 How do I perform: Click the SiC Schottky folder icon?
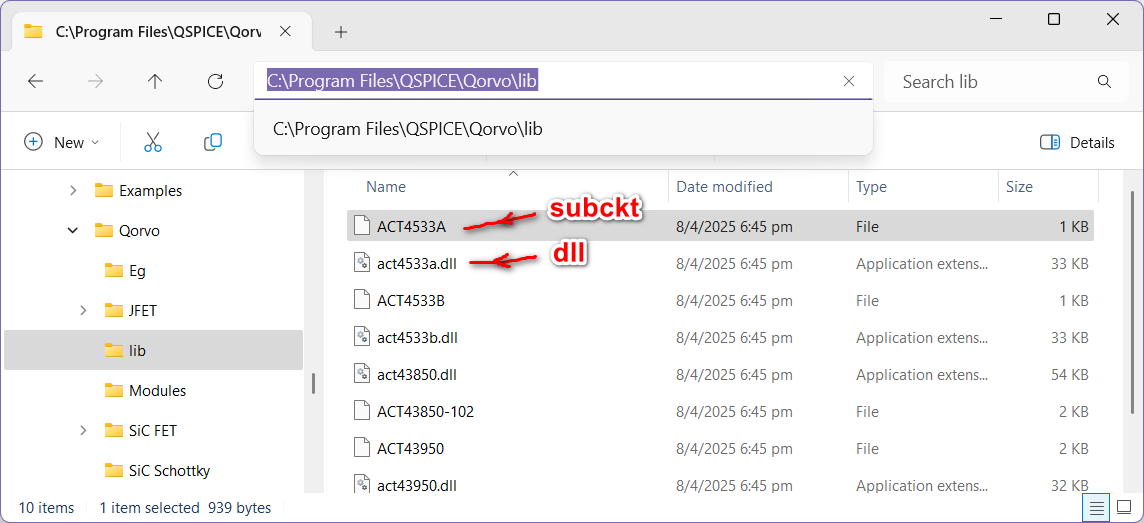point(114,470)
